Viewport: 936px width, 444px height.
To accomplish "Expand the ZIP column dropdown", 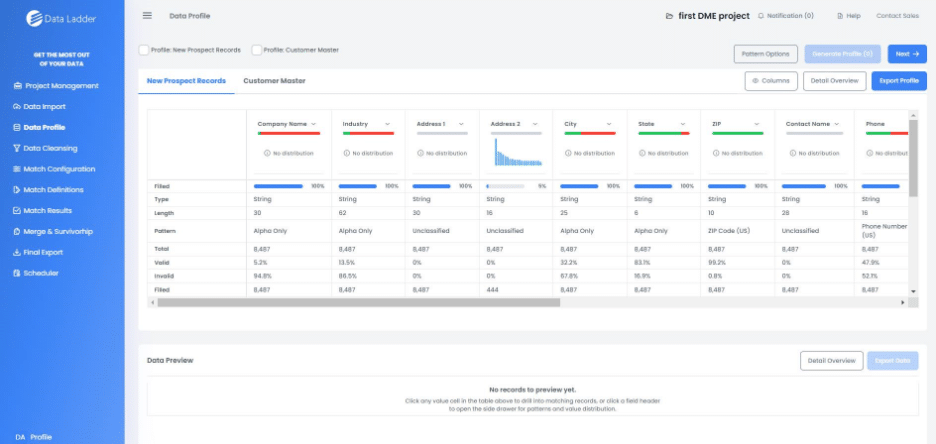I will coord(757,124).
